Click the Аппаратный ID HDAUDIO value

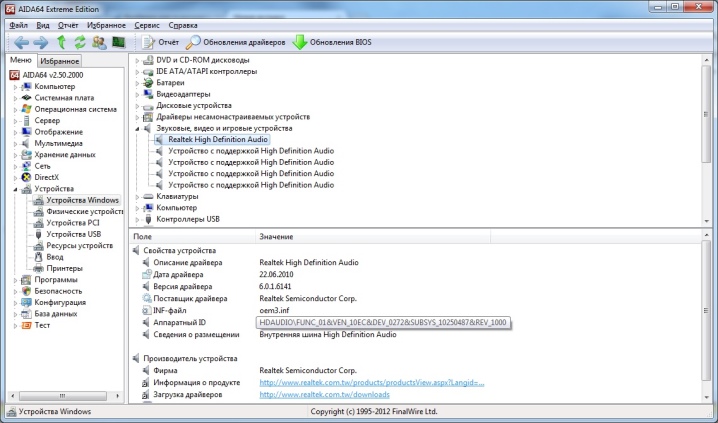(383, 323)
